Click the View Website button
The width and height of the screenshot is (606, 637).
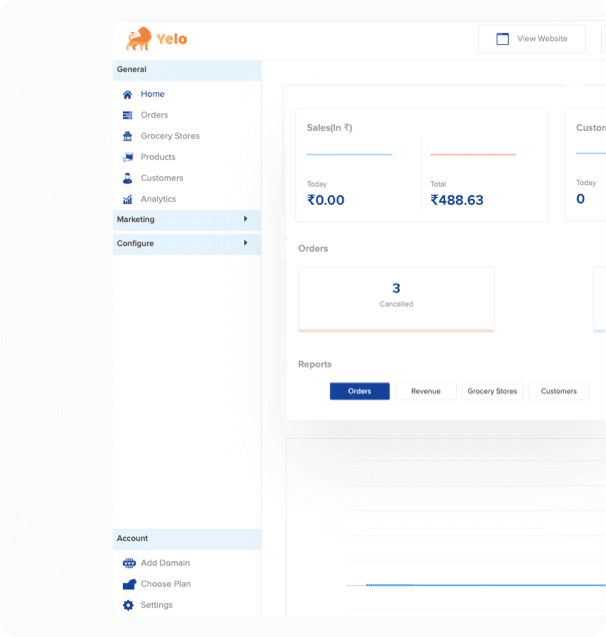[x=532, y=39]
